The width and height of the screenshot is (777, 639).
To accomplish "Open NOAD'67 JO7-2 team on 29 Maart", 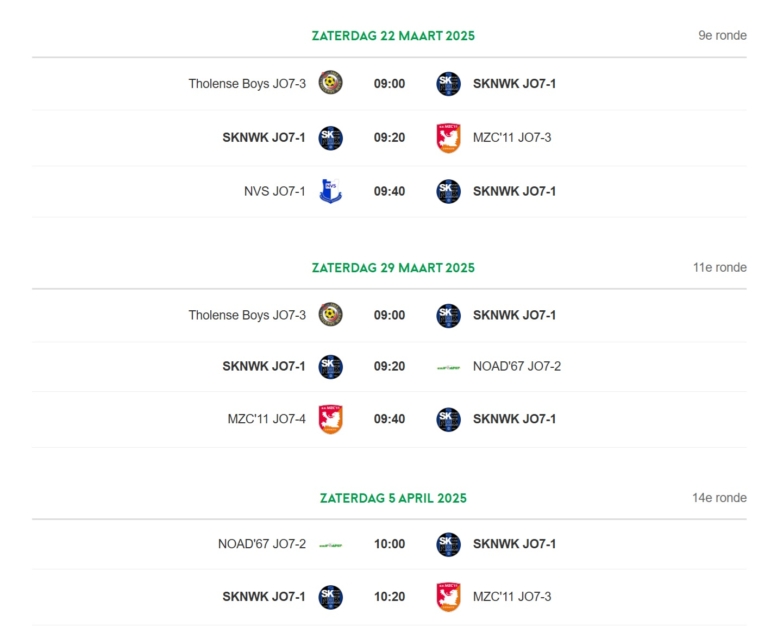I will (517, 366).
